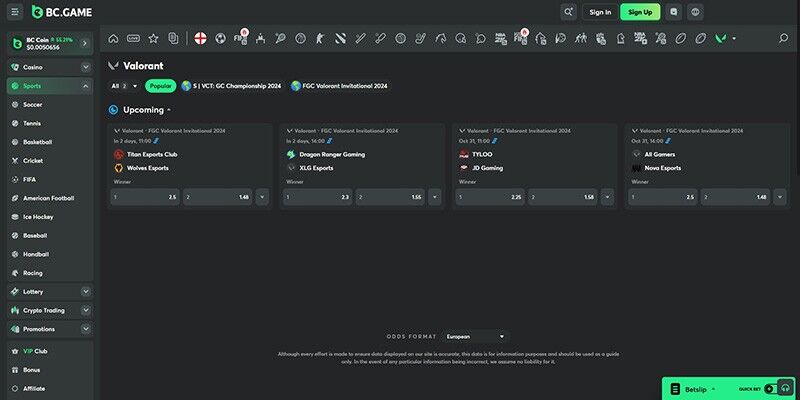Screen dimensions: 800x400
Task: Open Racing in the sidebar
Action: click(x=50, y=273)
